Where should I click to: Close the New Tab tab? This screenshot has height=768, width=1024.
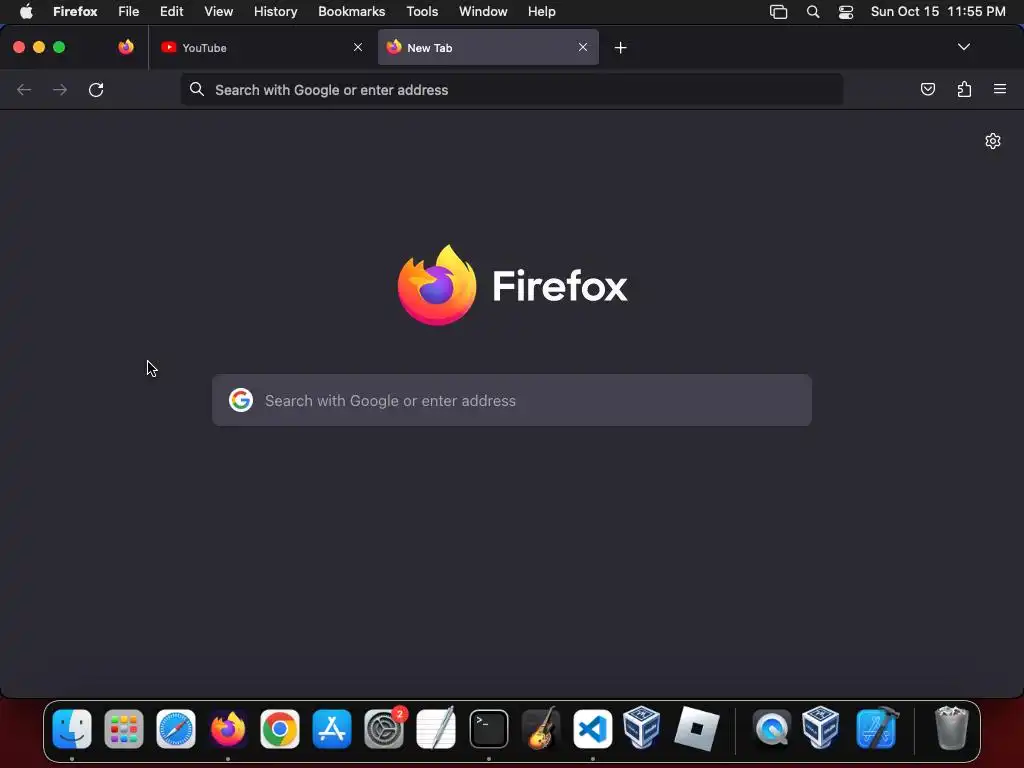583,47
